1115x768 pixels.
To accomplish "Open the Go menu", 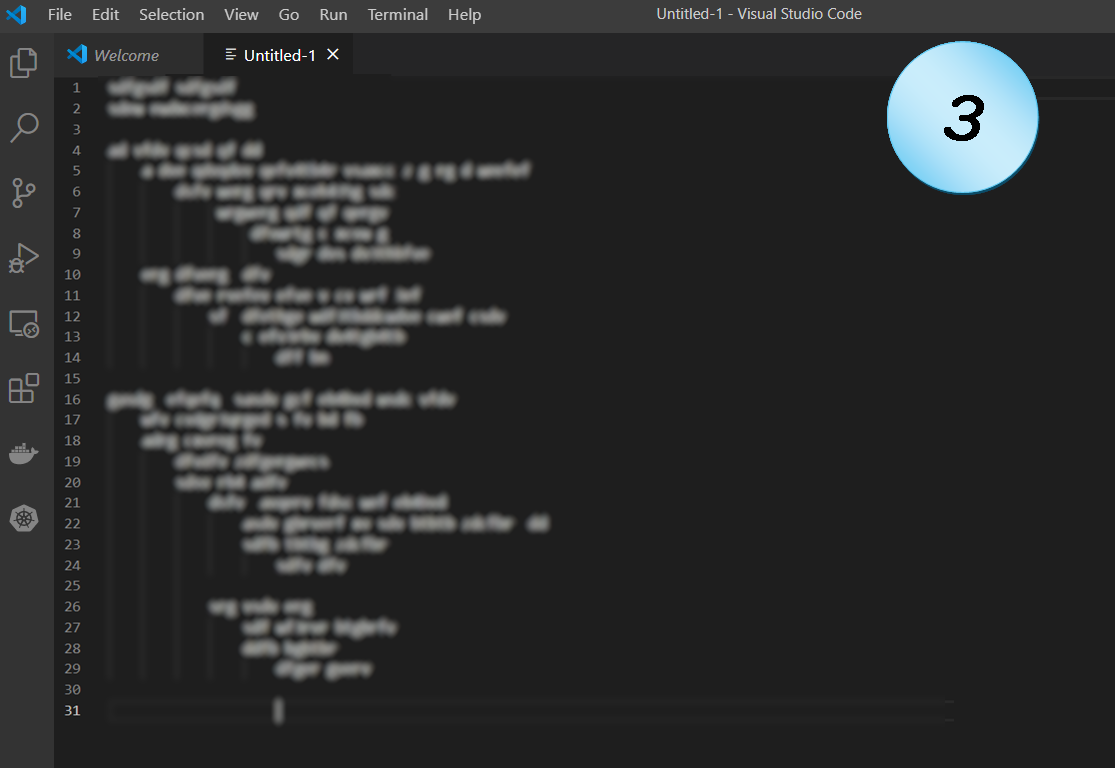I will [289, 14].
